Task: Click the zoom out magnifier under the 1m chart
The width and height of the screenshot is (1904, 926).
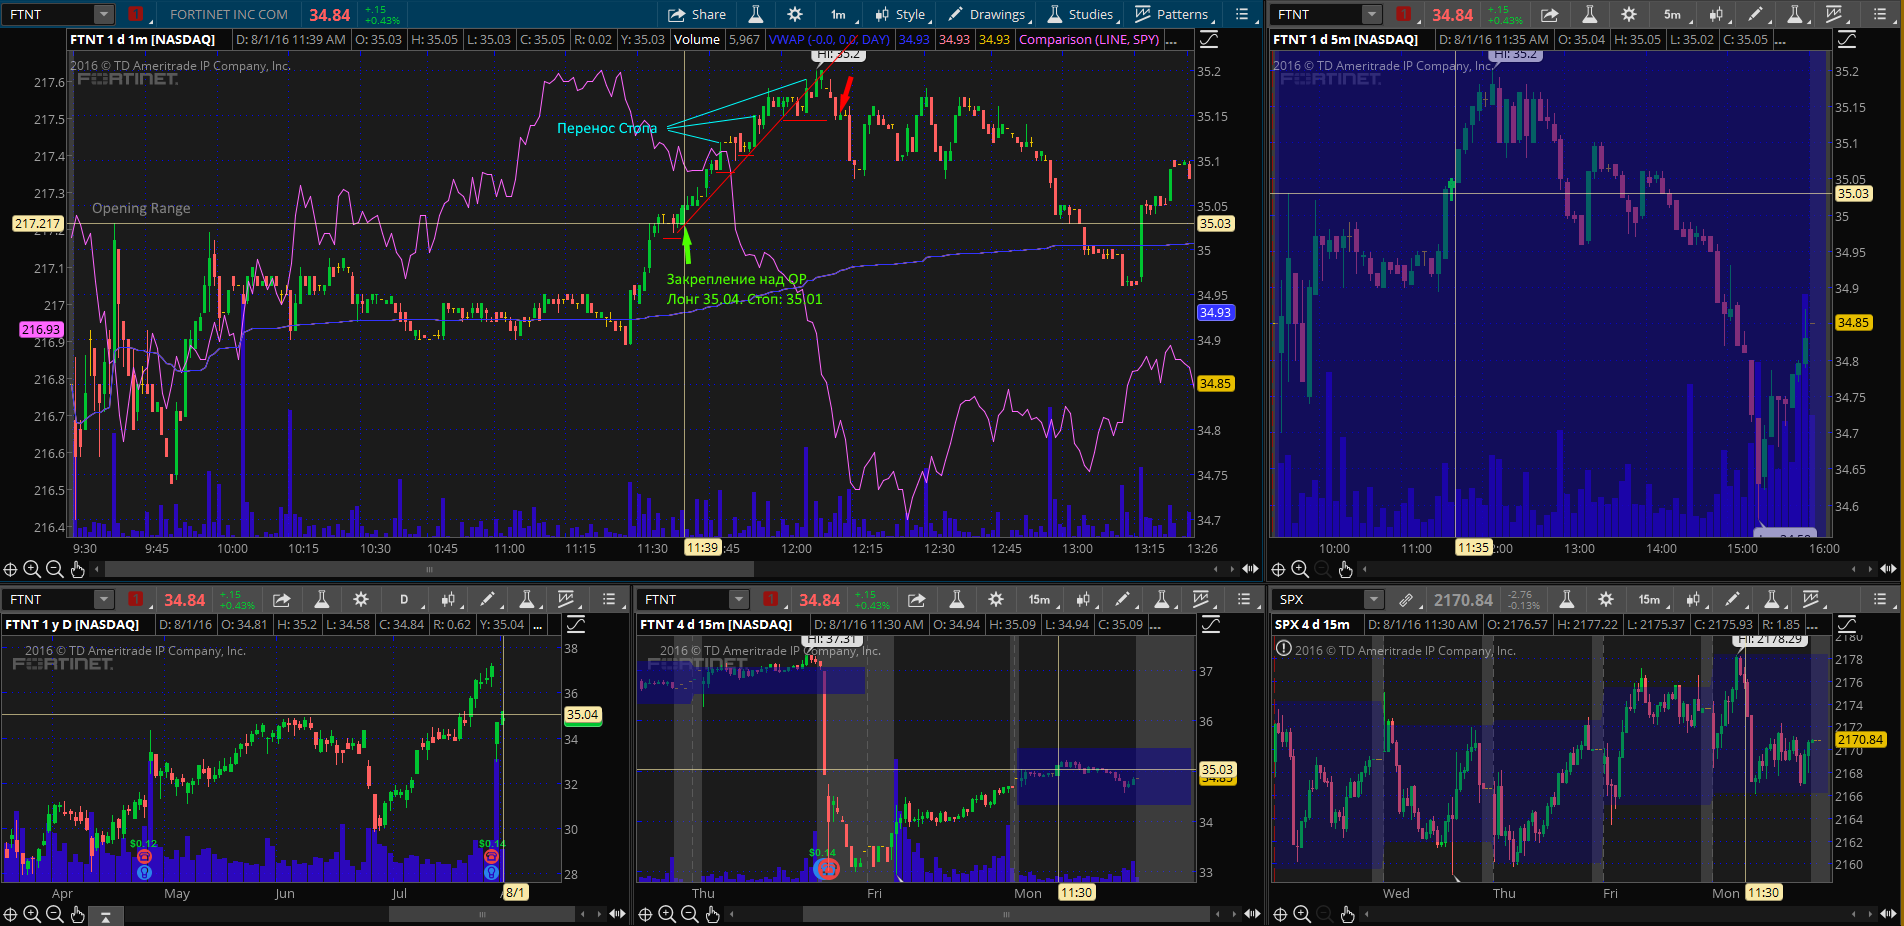Action: 55,569
